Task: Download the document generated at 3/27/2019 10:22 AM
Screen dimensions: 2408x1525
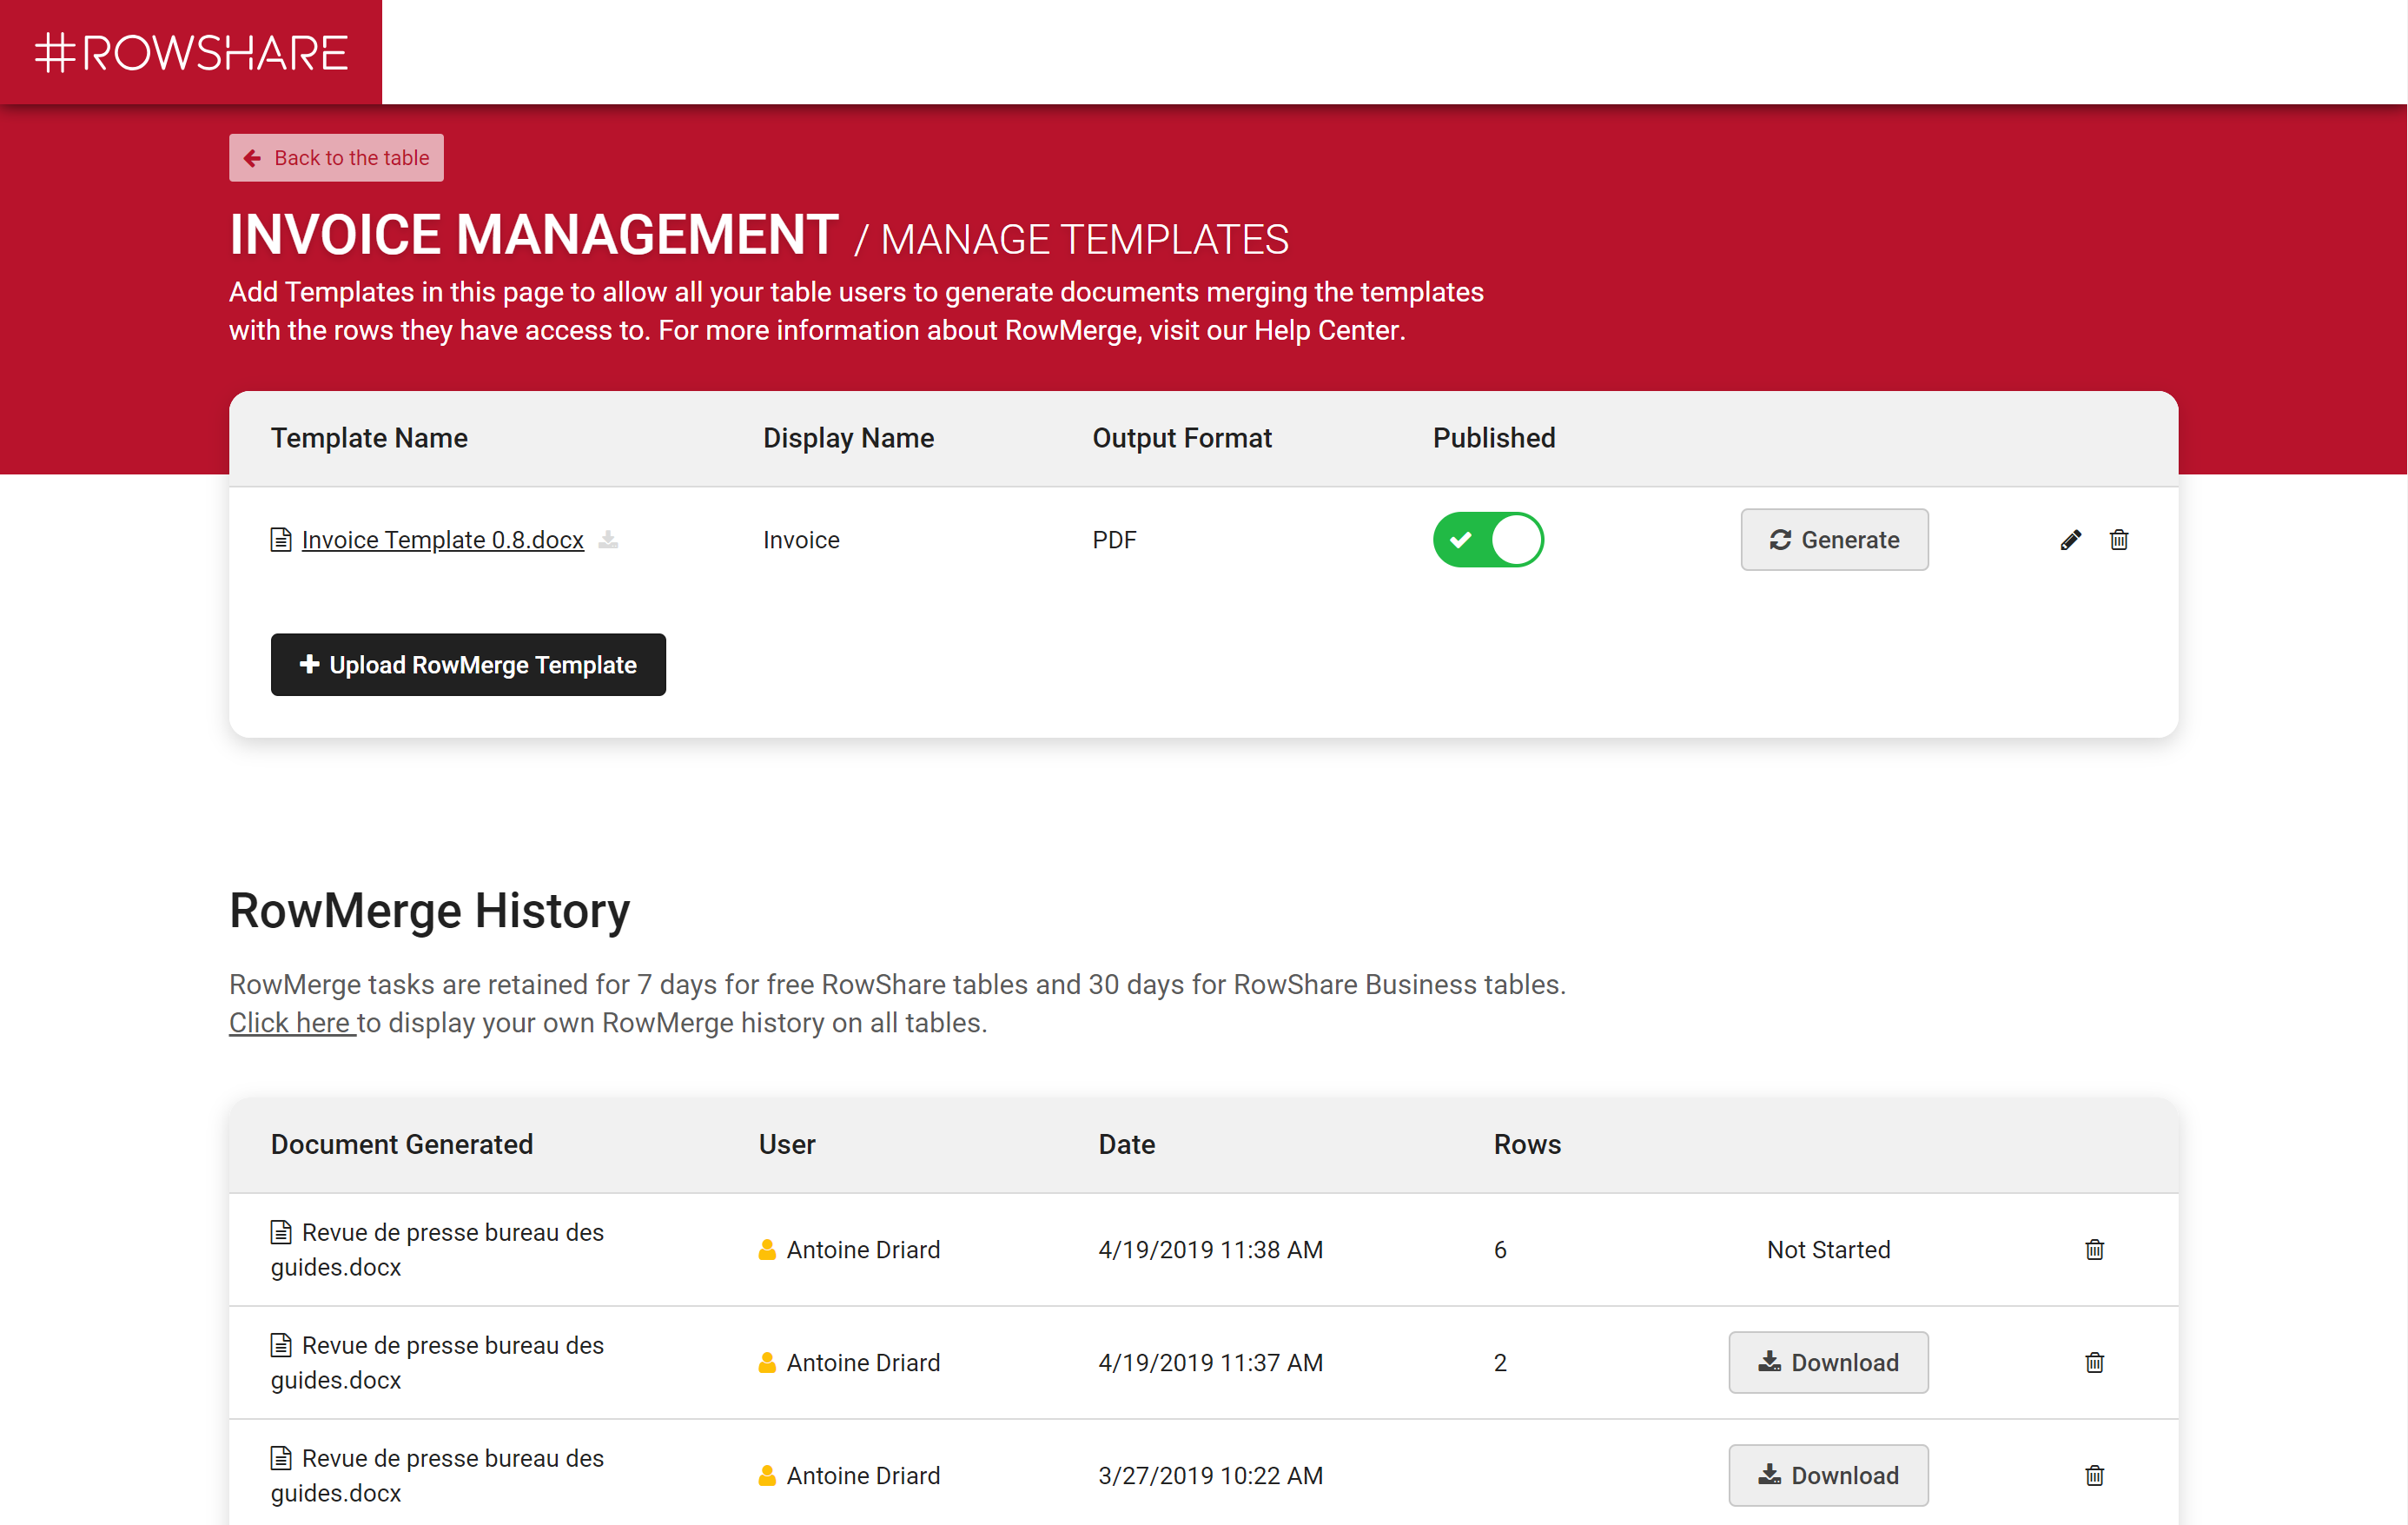Action: [1828, 1476]
